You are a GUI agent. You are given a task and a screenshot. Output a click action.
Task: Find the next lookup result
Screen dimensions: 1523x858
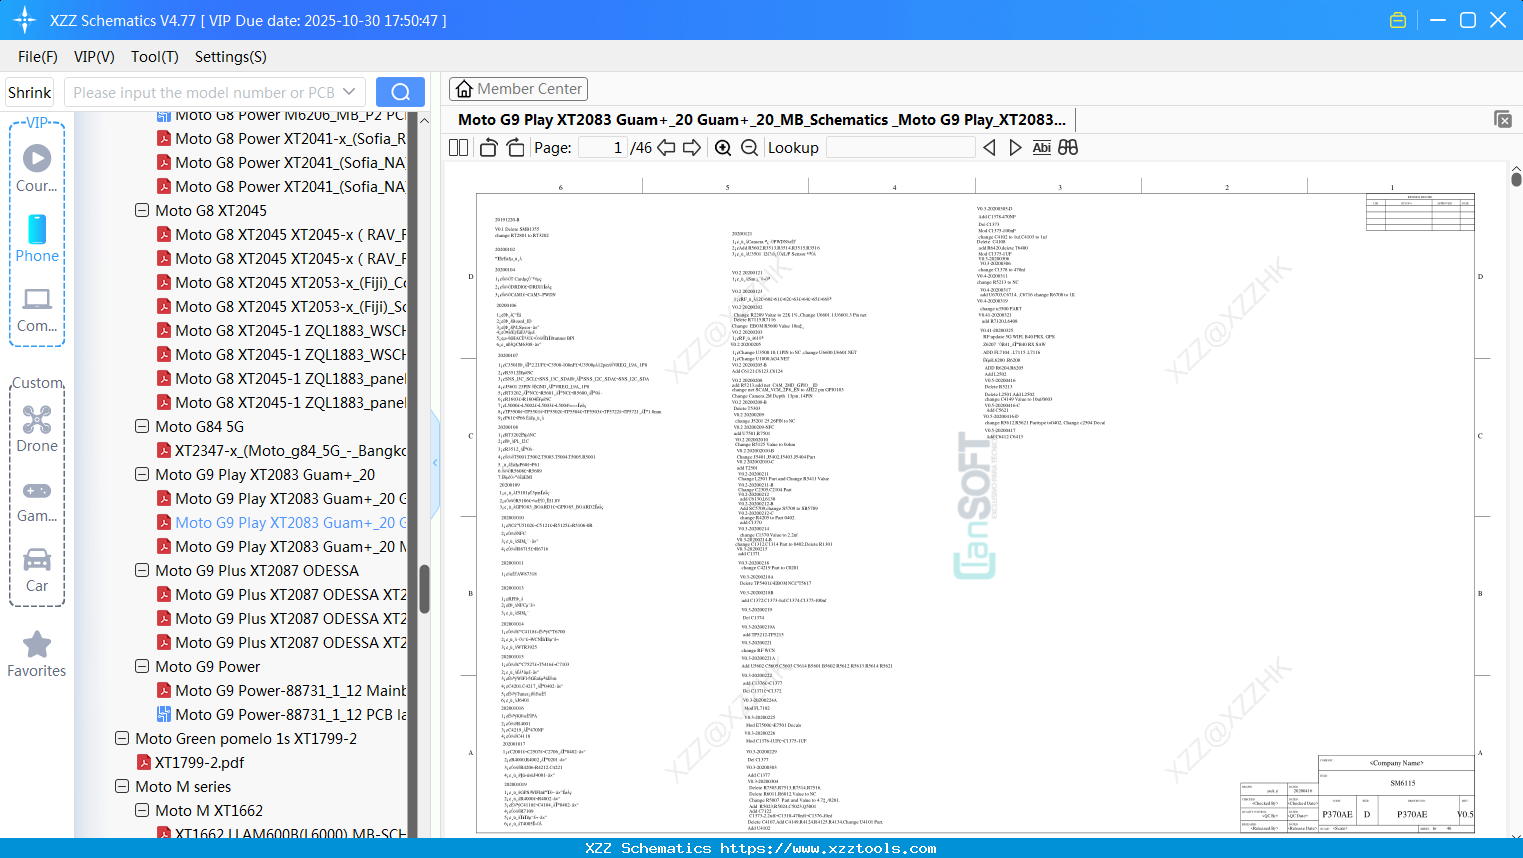click(1015, 148)
